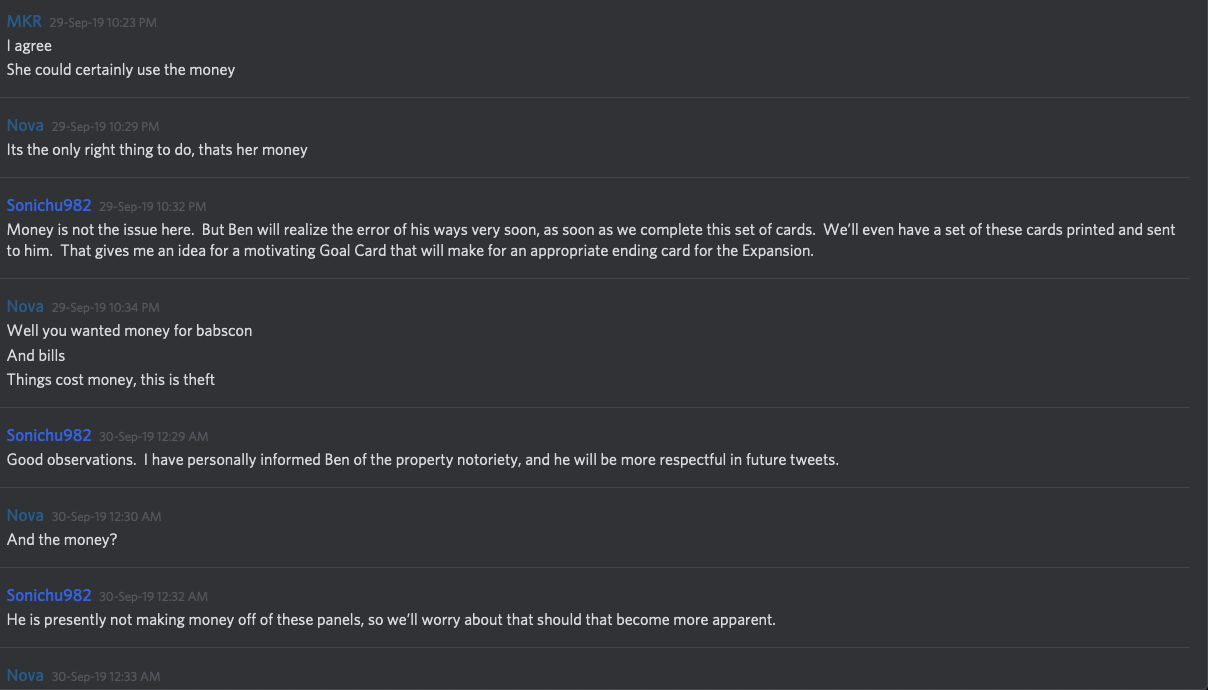Click Sonichu982 username at 12:32 AM

[49, 595]
